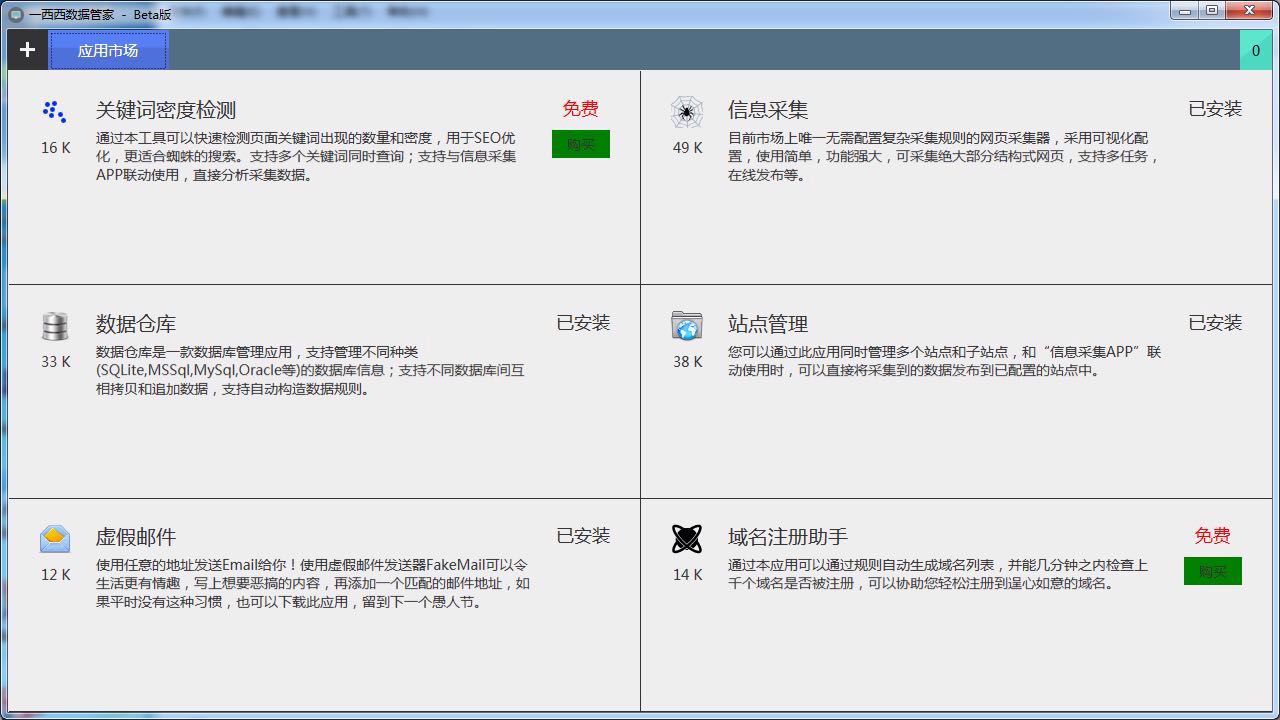Click the black orbit 域名注册助手 icon

(x=687, y=539)
